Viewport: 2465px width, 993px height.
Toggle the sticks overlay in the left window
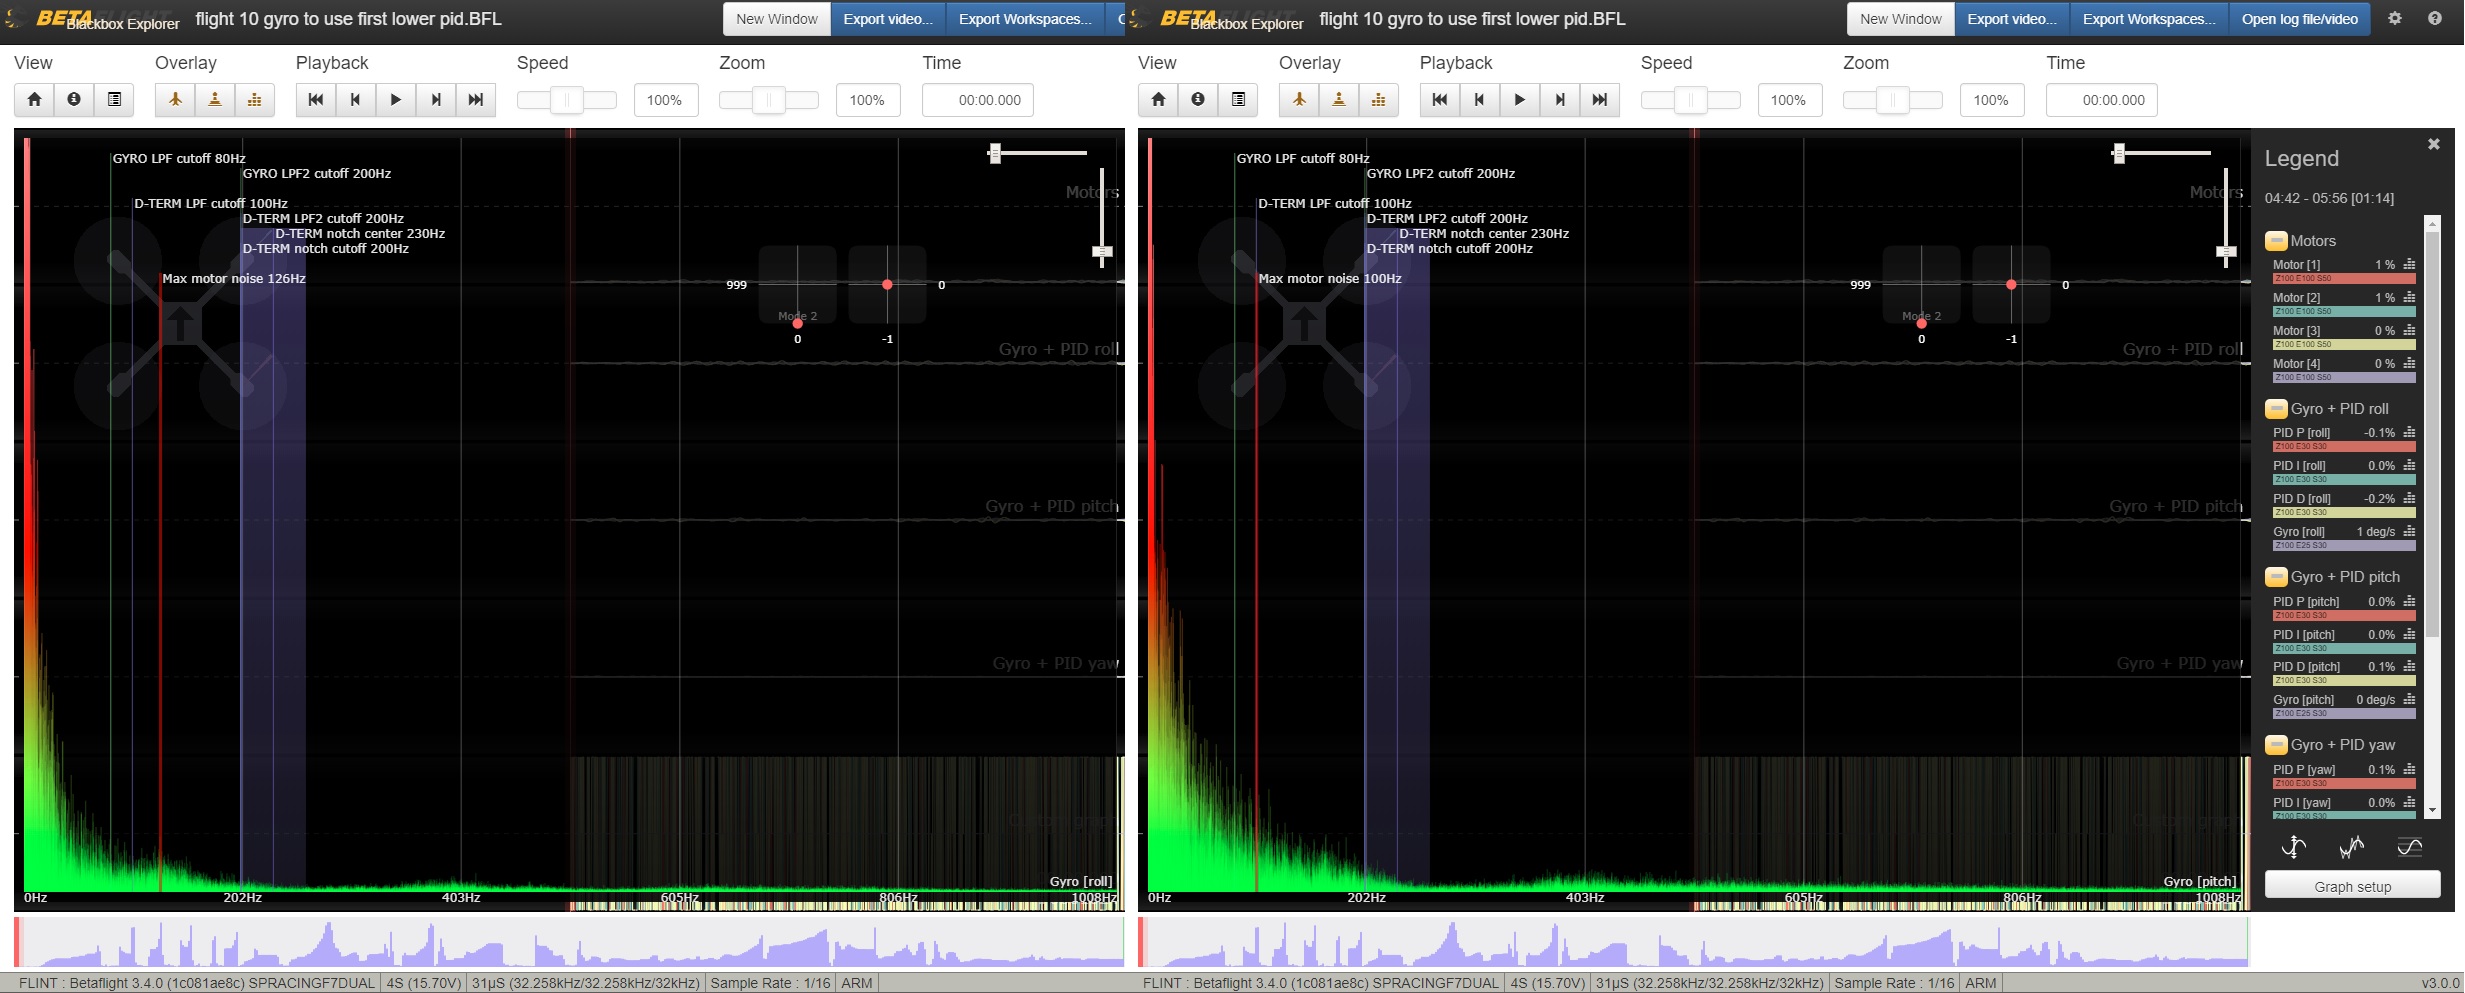coord(215,100)
